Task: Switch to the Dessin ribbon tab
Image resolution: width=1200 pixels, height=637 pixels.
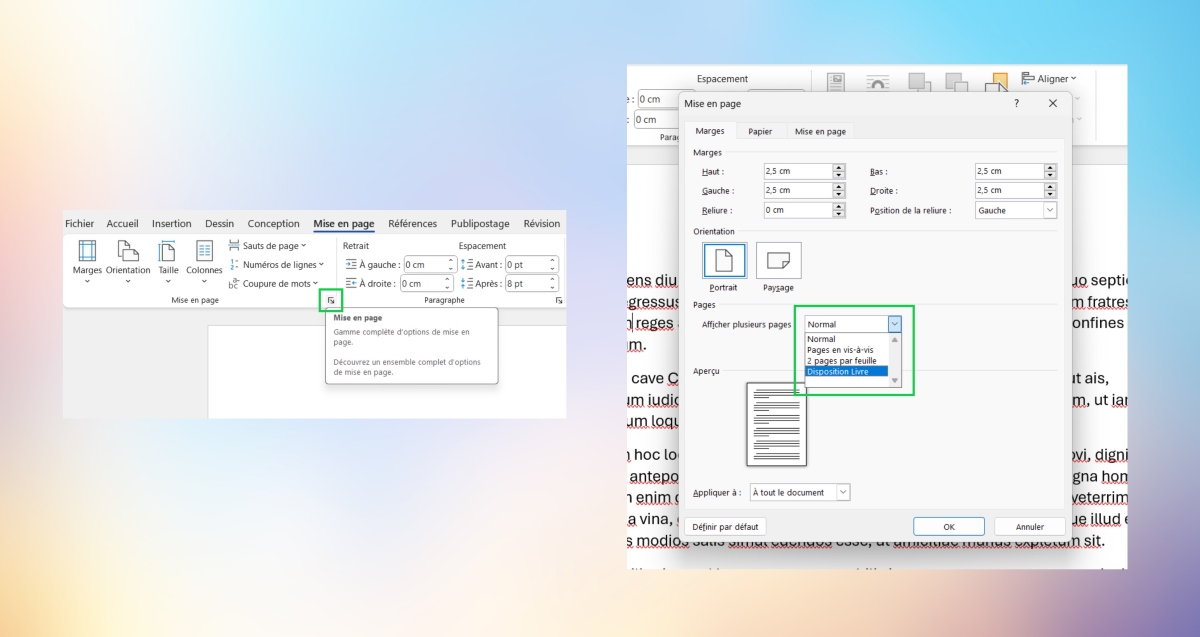Action: tap(219, 224)
